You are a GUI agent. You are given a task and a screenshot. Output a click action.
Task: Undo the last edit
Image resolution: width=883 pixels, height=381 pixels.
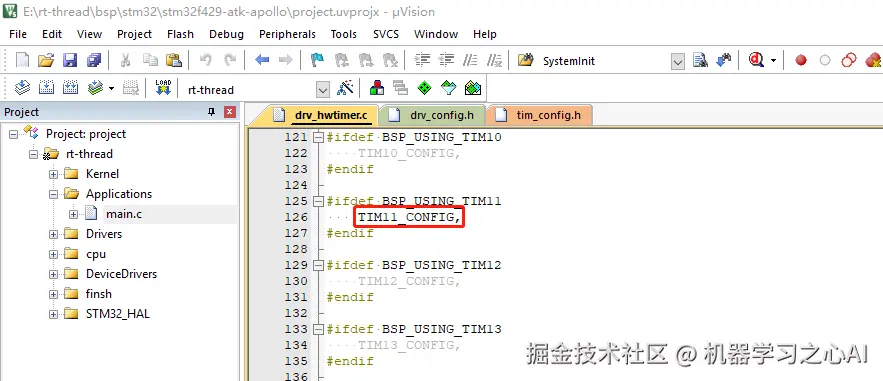(206, 60)
